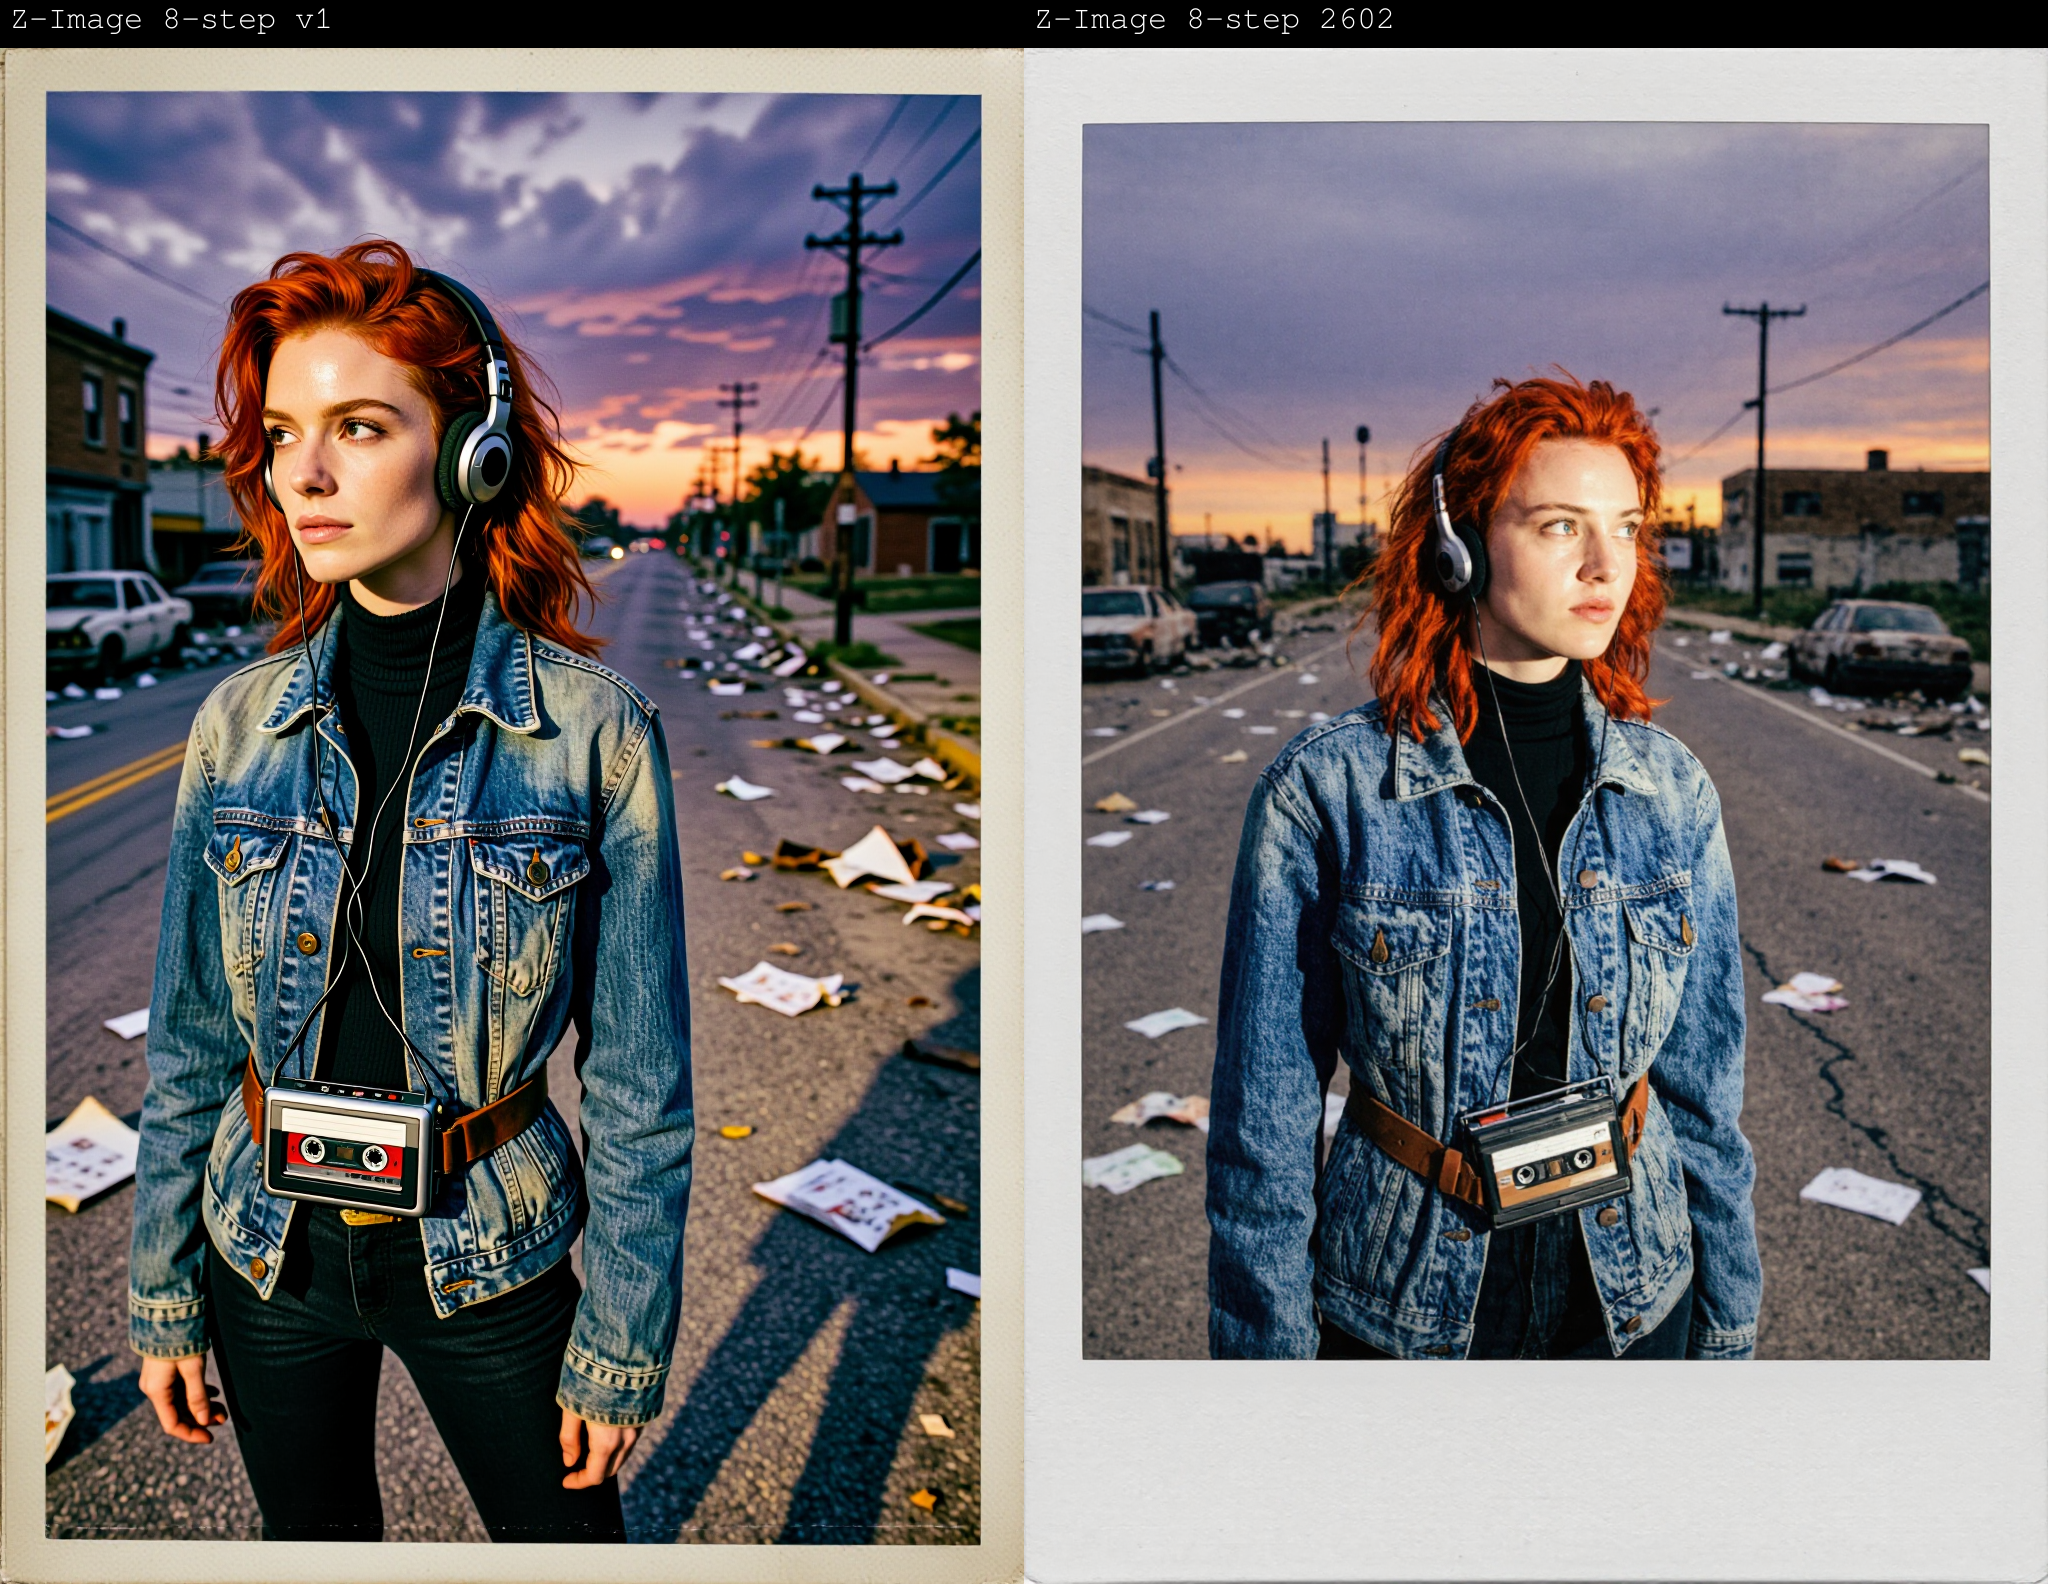This screenshot has height=1584, width=2048.
Task: Click the cassette player in right image
Action: pyautogui.click(x=1545, y=1151)
